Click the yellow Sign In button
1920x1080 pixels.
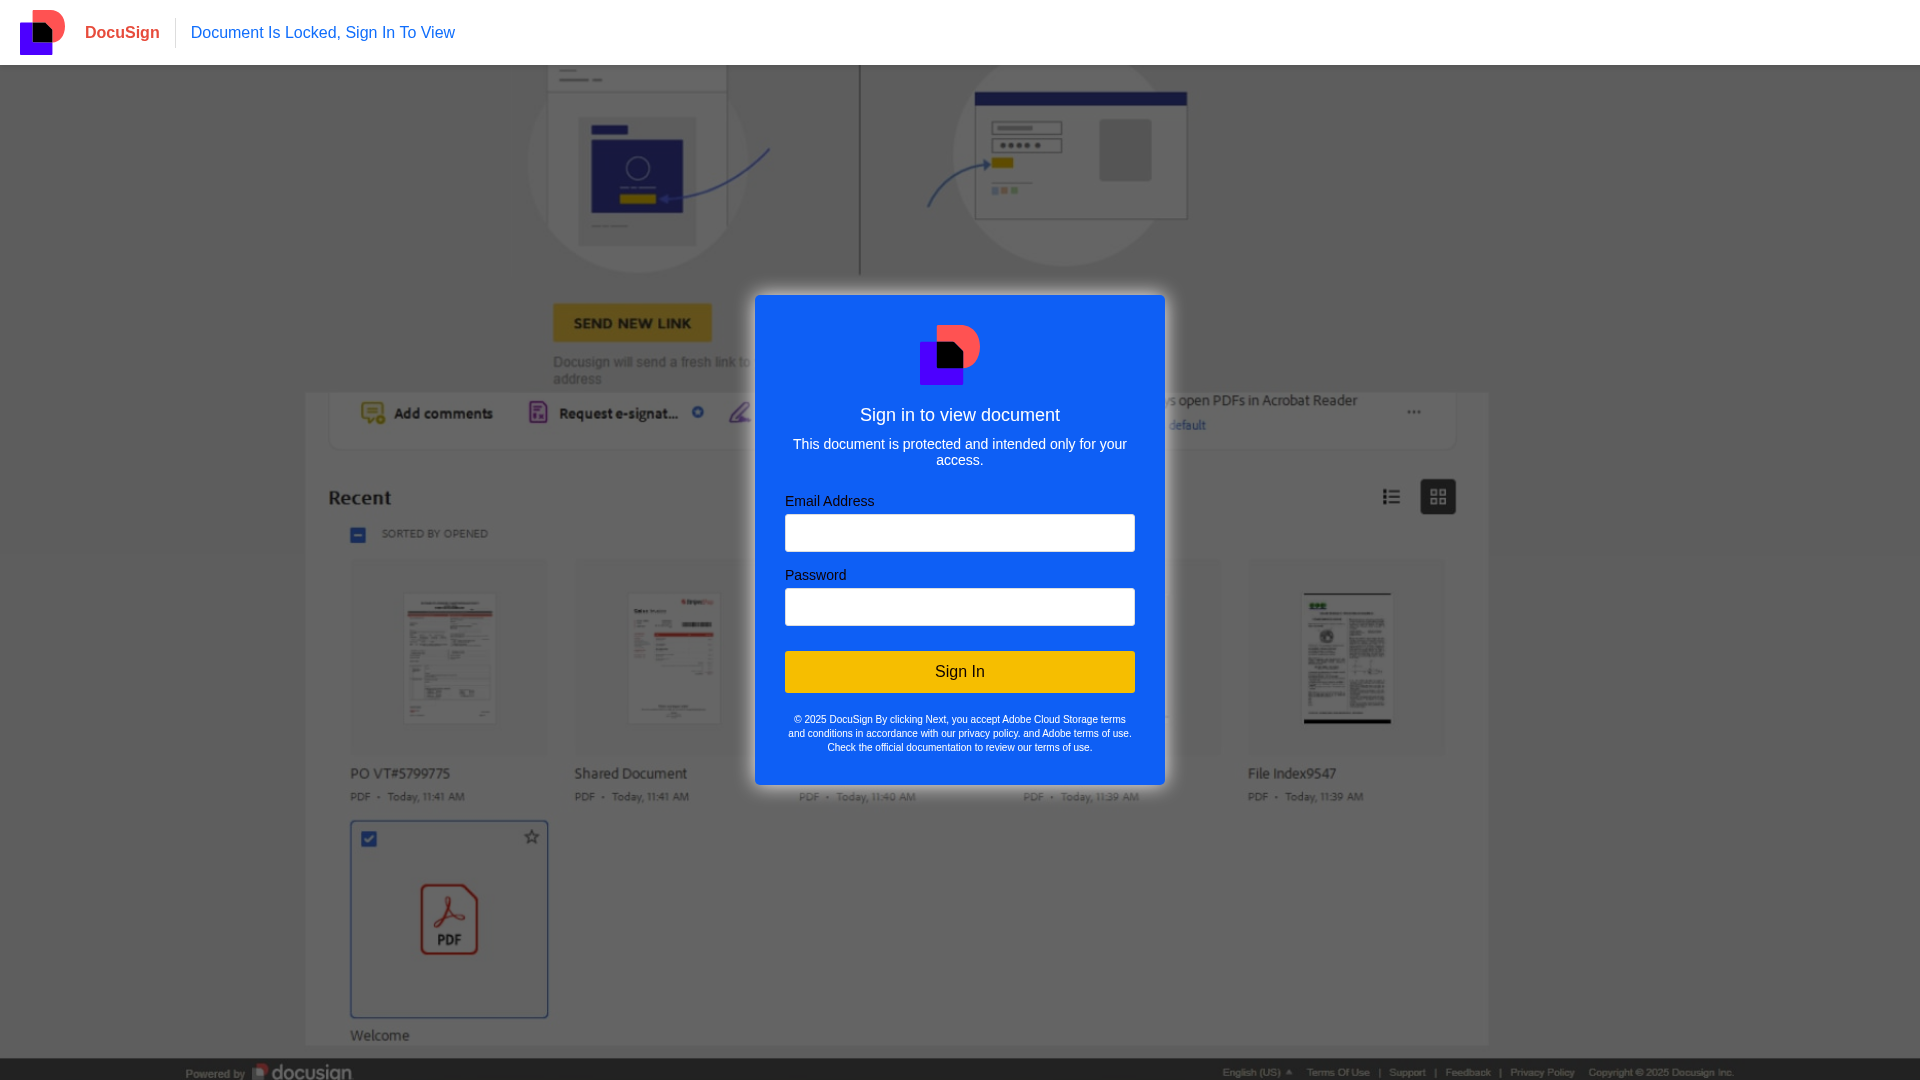click(x=960, y=672)
